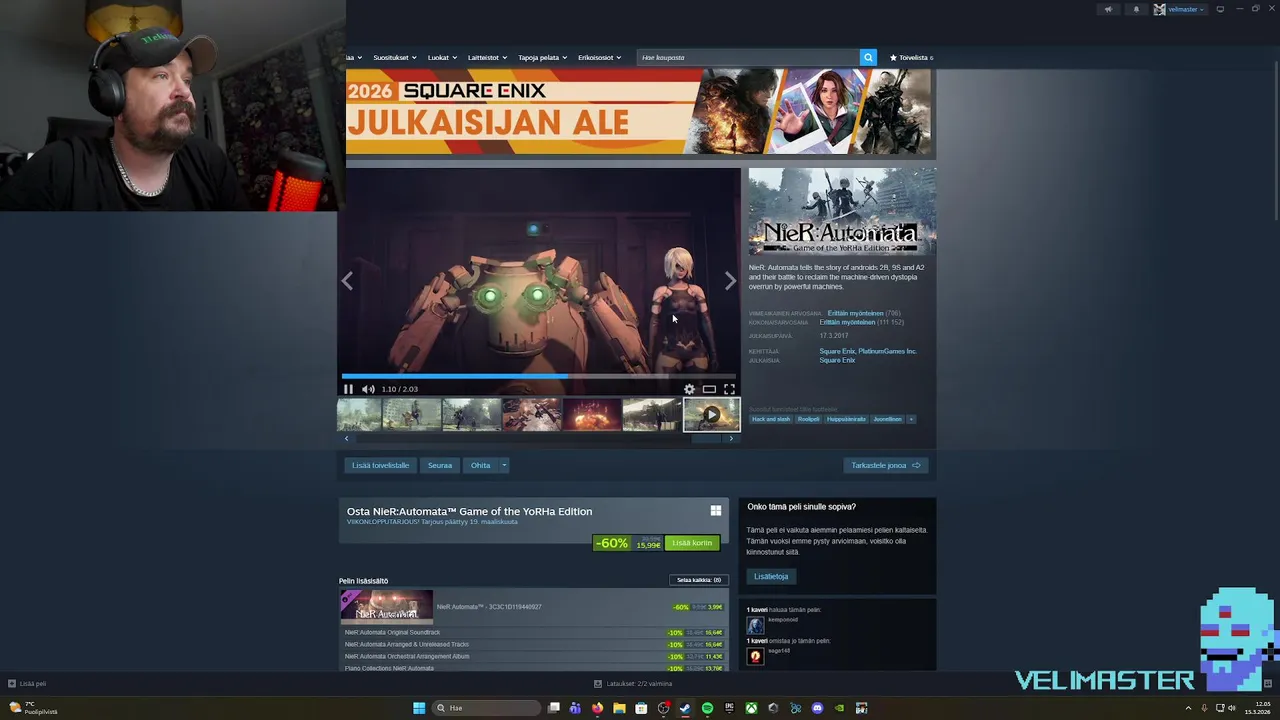This screenshot has width=1280, height=720.
Task: Open File Explorer from the taskbar
Action: click(619, 708)
